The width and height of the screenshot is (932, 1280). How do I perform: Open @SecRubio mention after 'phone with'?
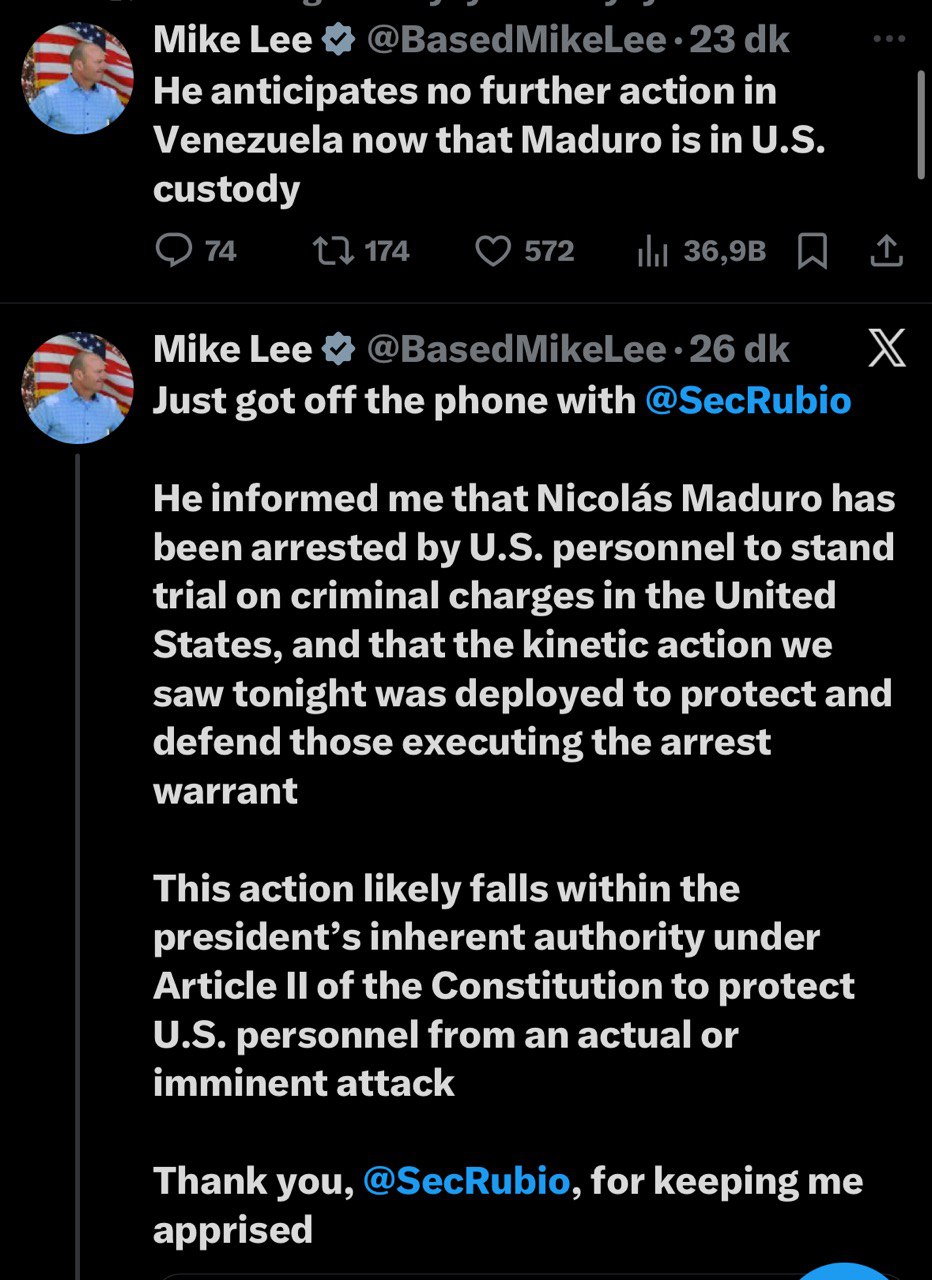click(x=748, y=400)
